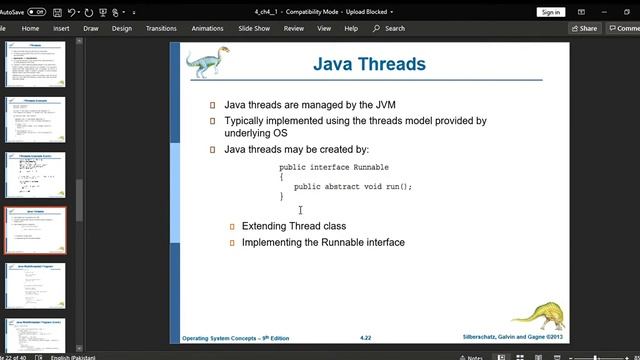Open the Insert tab
The image size is (640, 360).
tap(61, 28)
